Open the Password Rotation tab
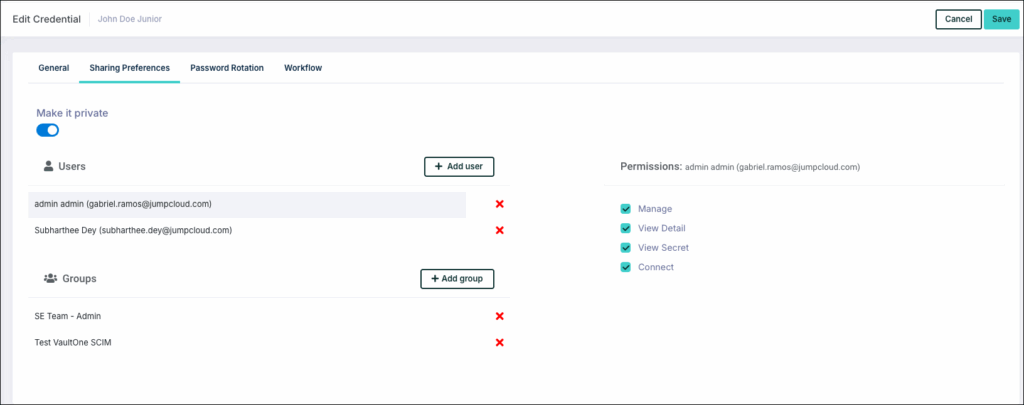 (227, 68)
